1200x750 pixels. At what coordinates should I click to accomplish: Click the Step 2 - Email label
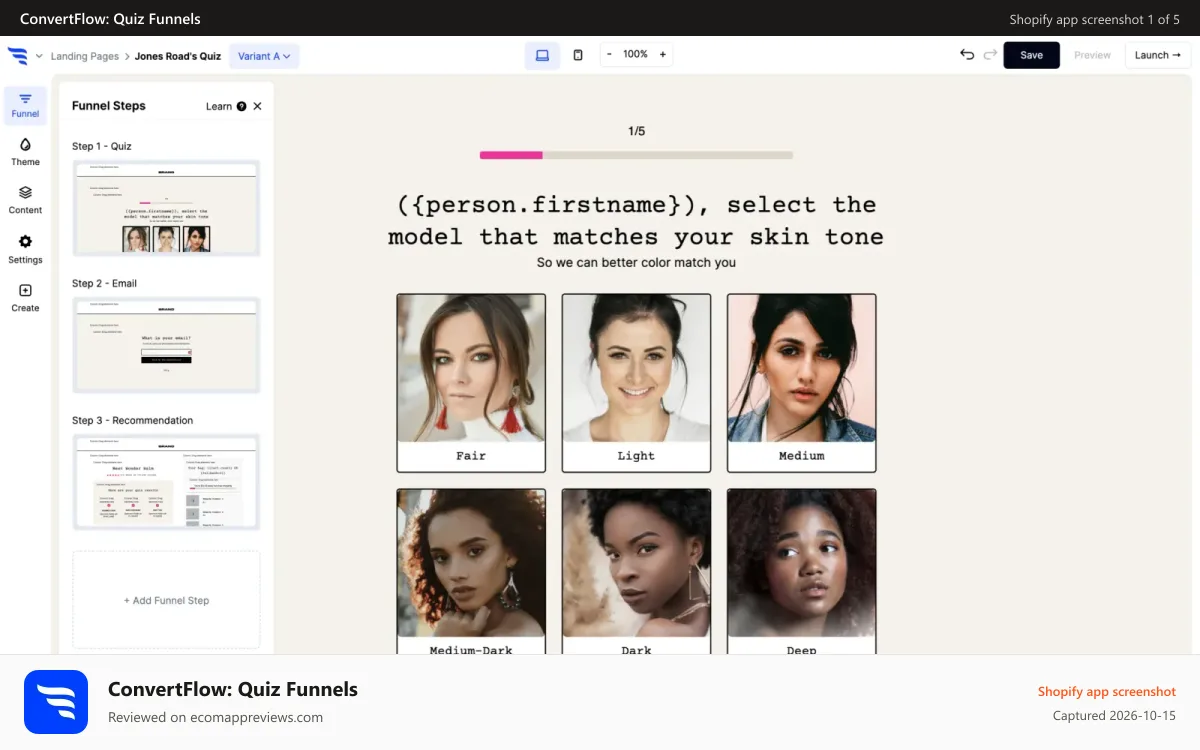tap(104, 283)
